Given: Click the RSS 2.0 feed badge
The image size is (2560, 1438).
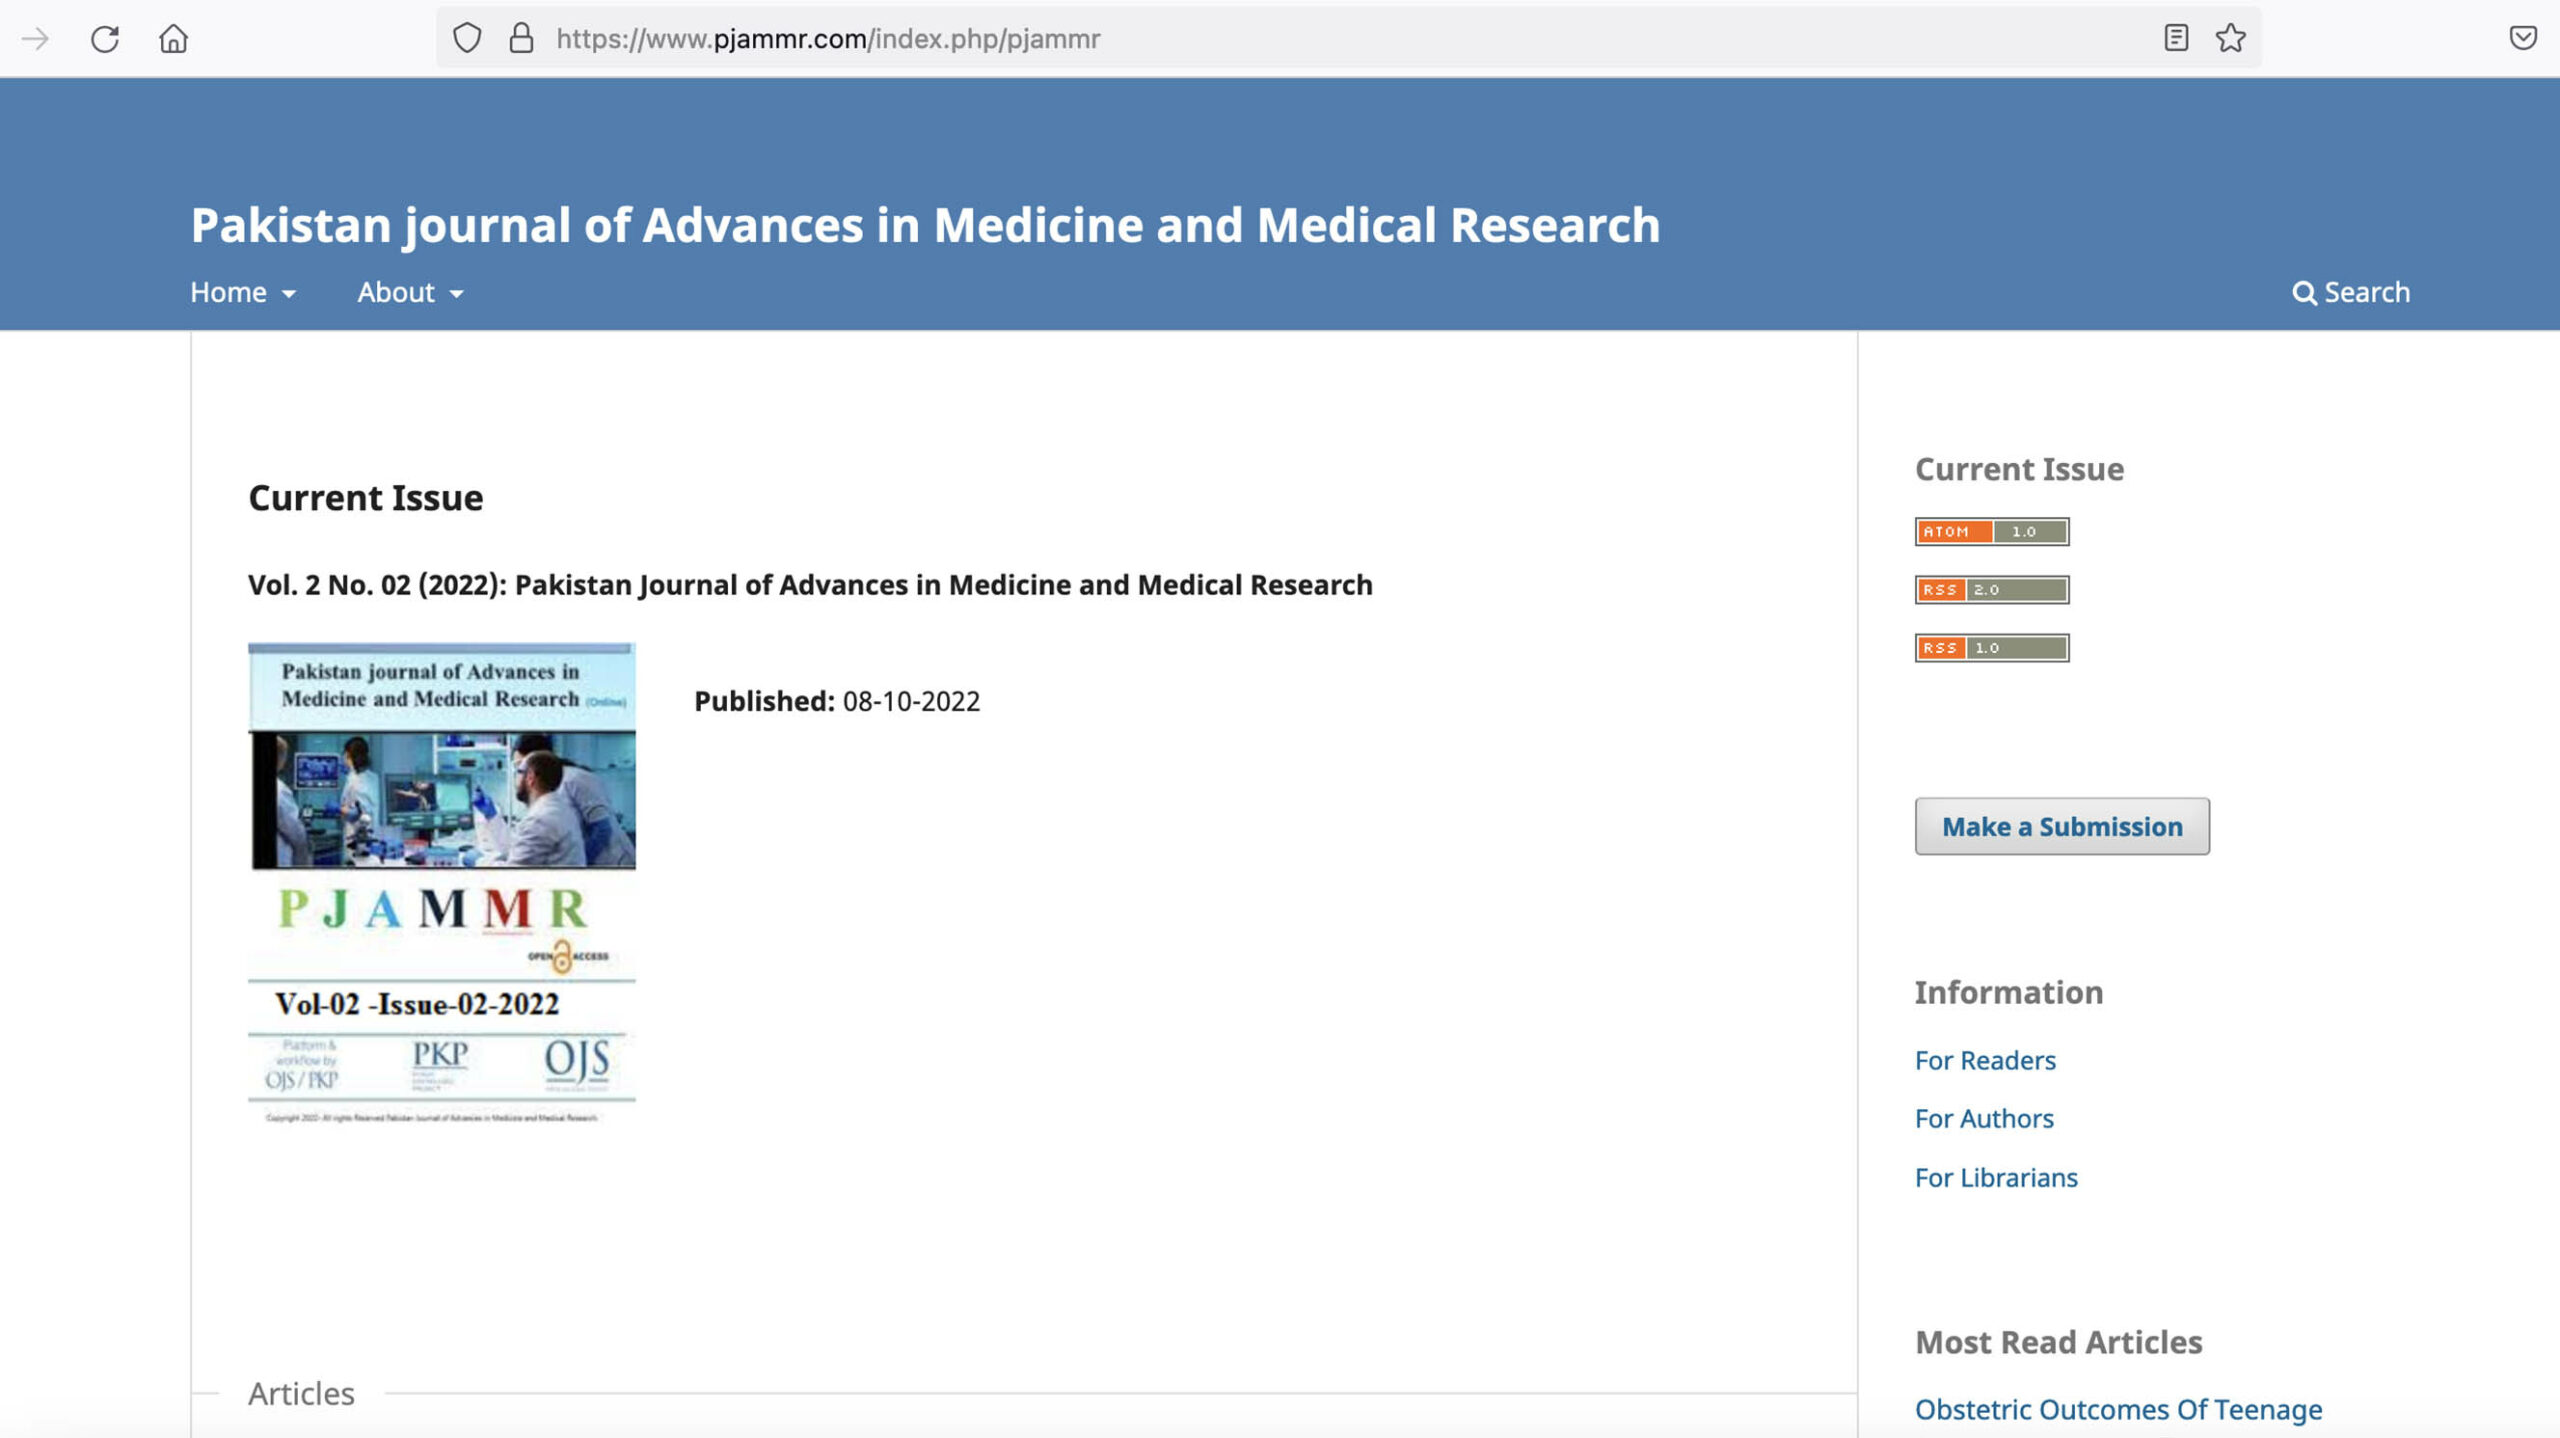Looking at the screenshot, I should pyautogui.click(x=1992, y=589).
